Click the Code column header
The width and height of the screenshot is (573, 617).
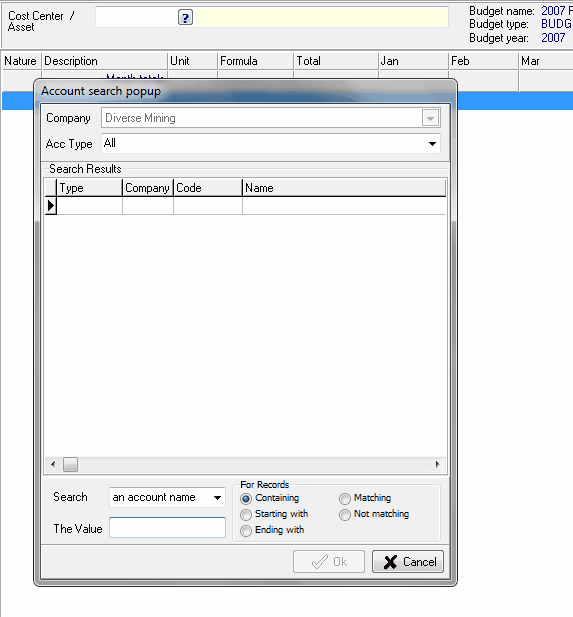point(208,188)
